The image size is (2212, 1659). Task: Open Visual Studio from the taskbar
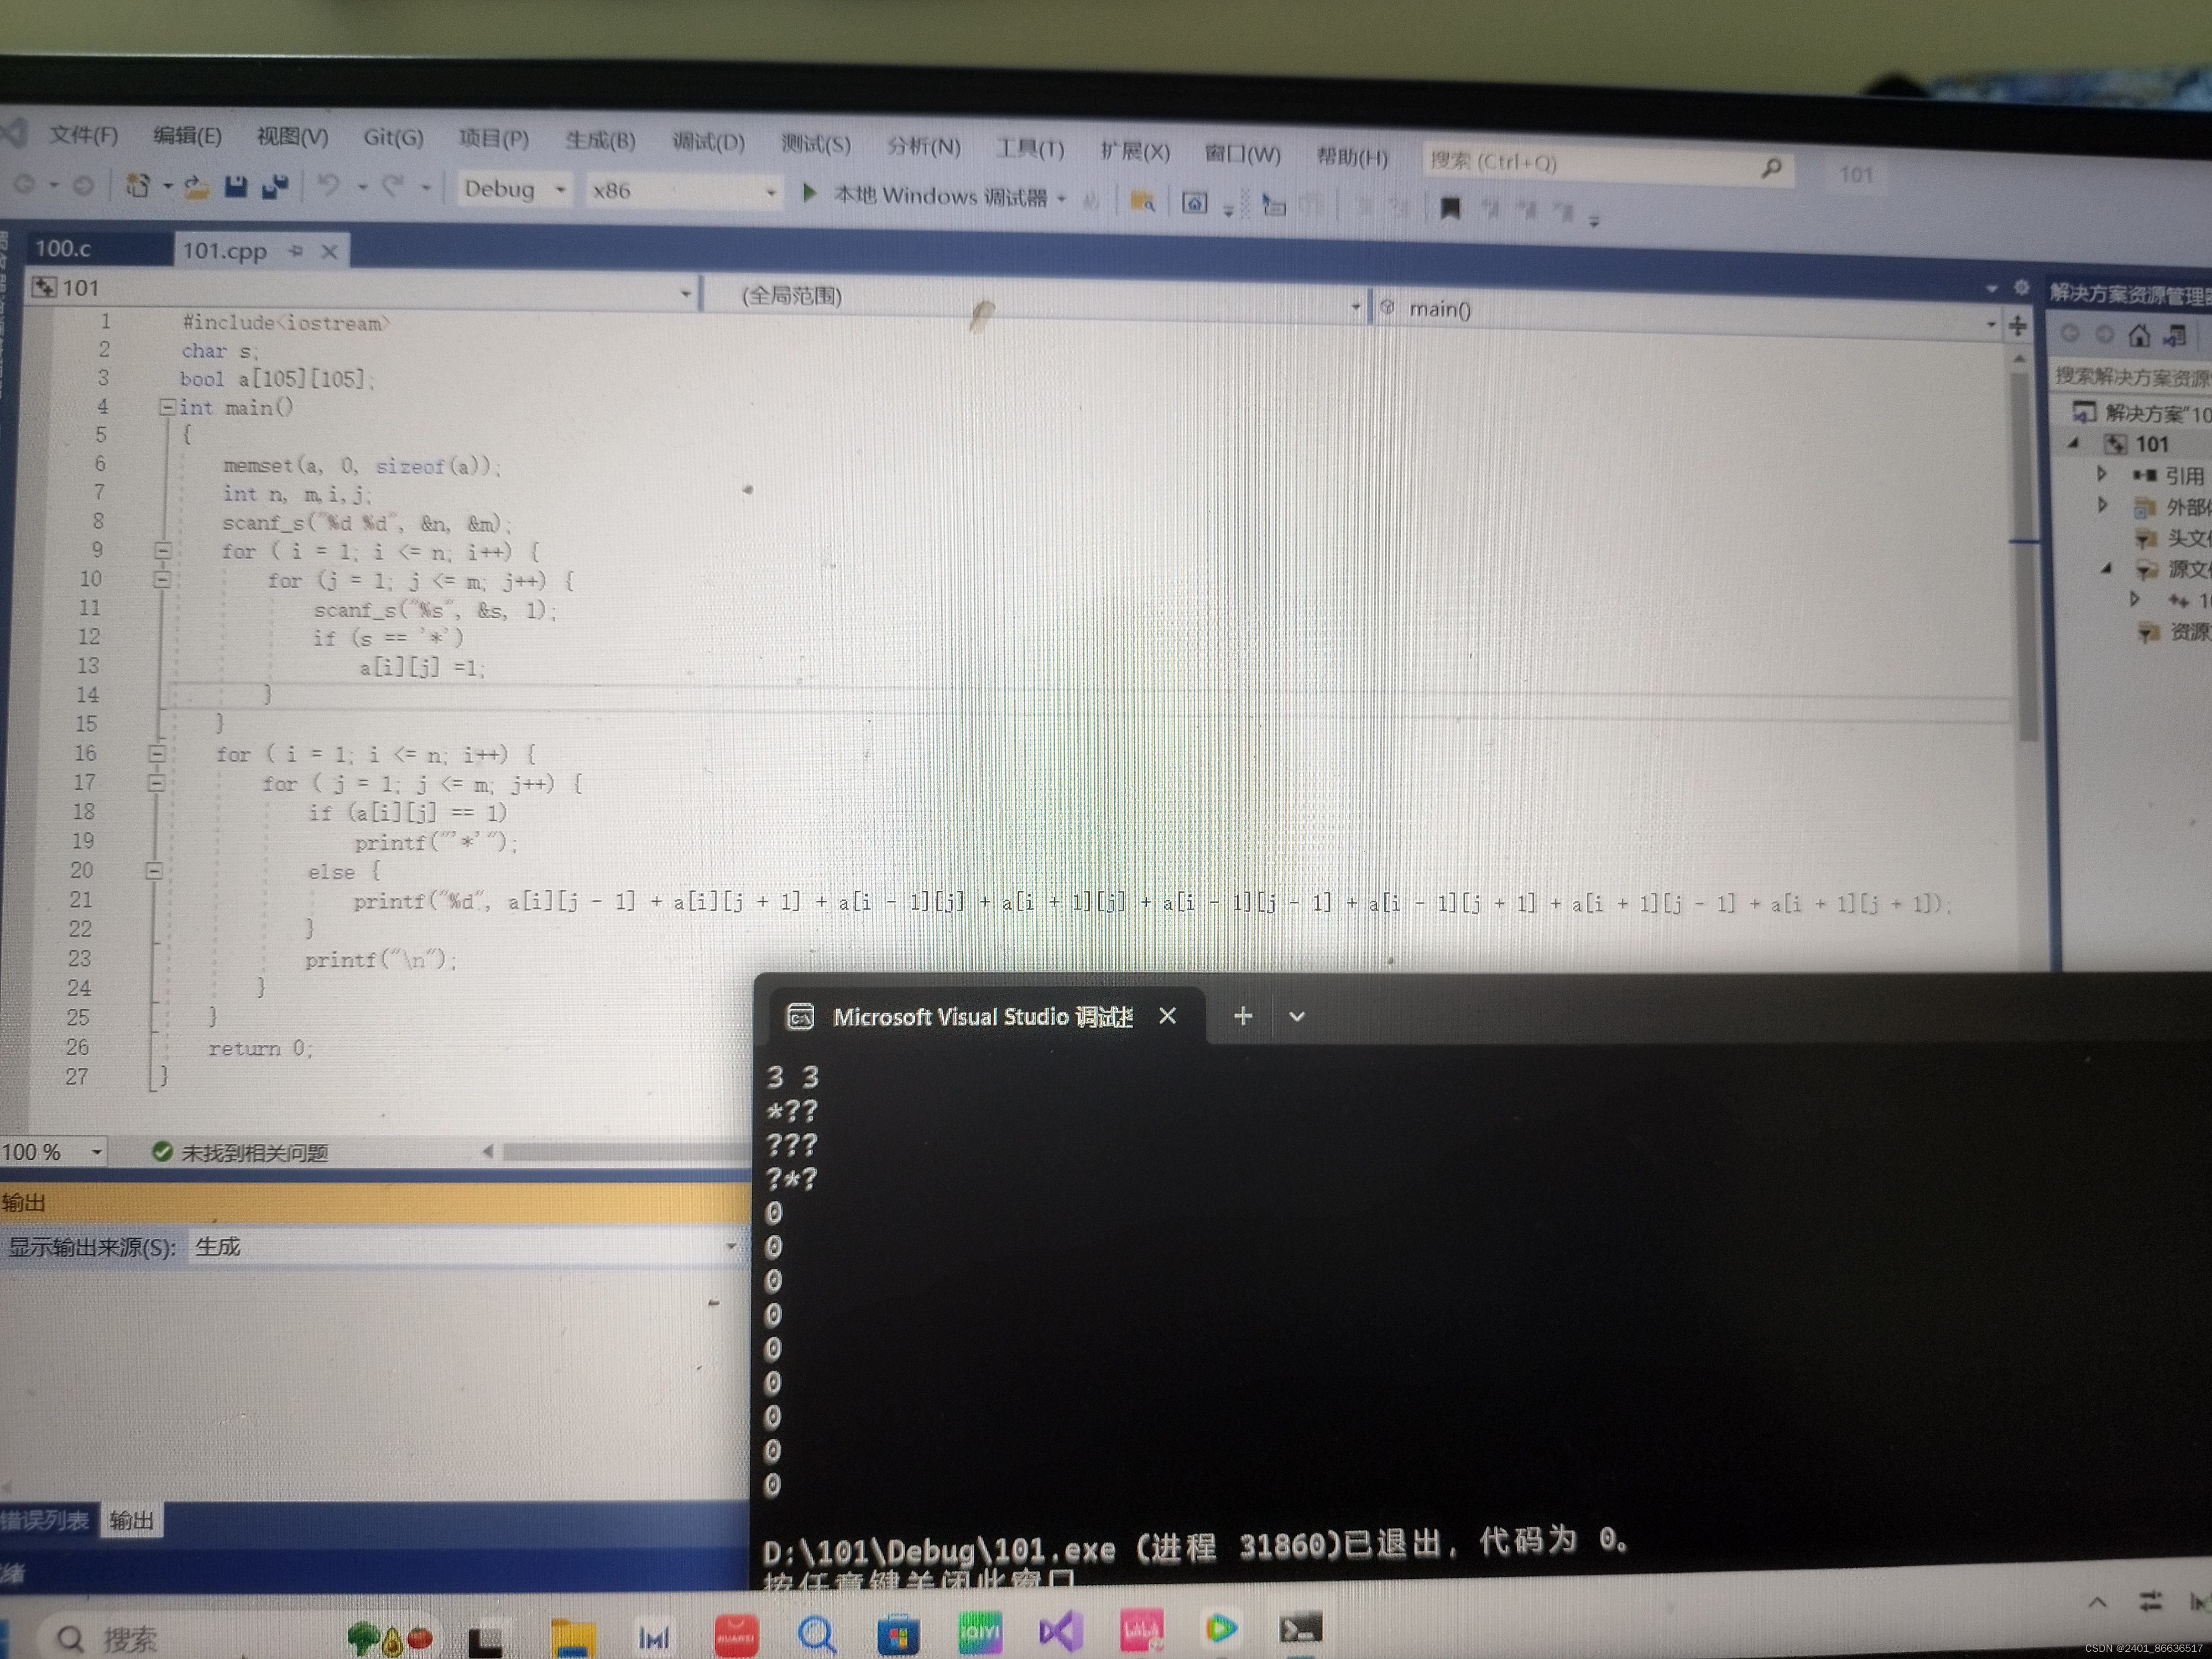1060,1632
